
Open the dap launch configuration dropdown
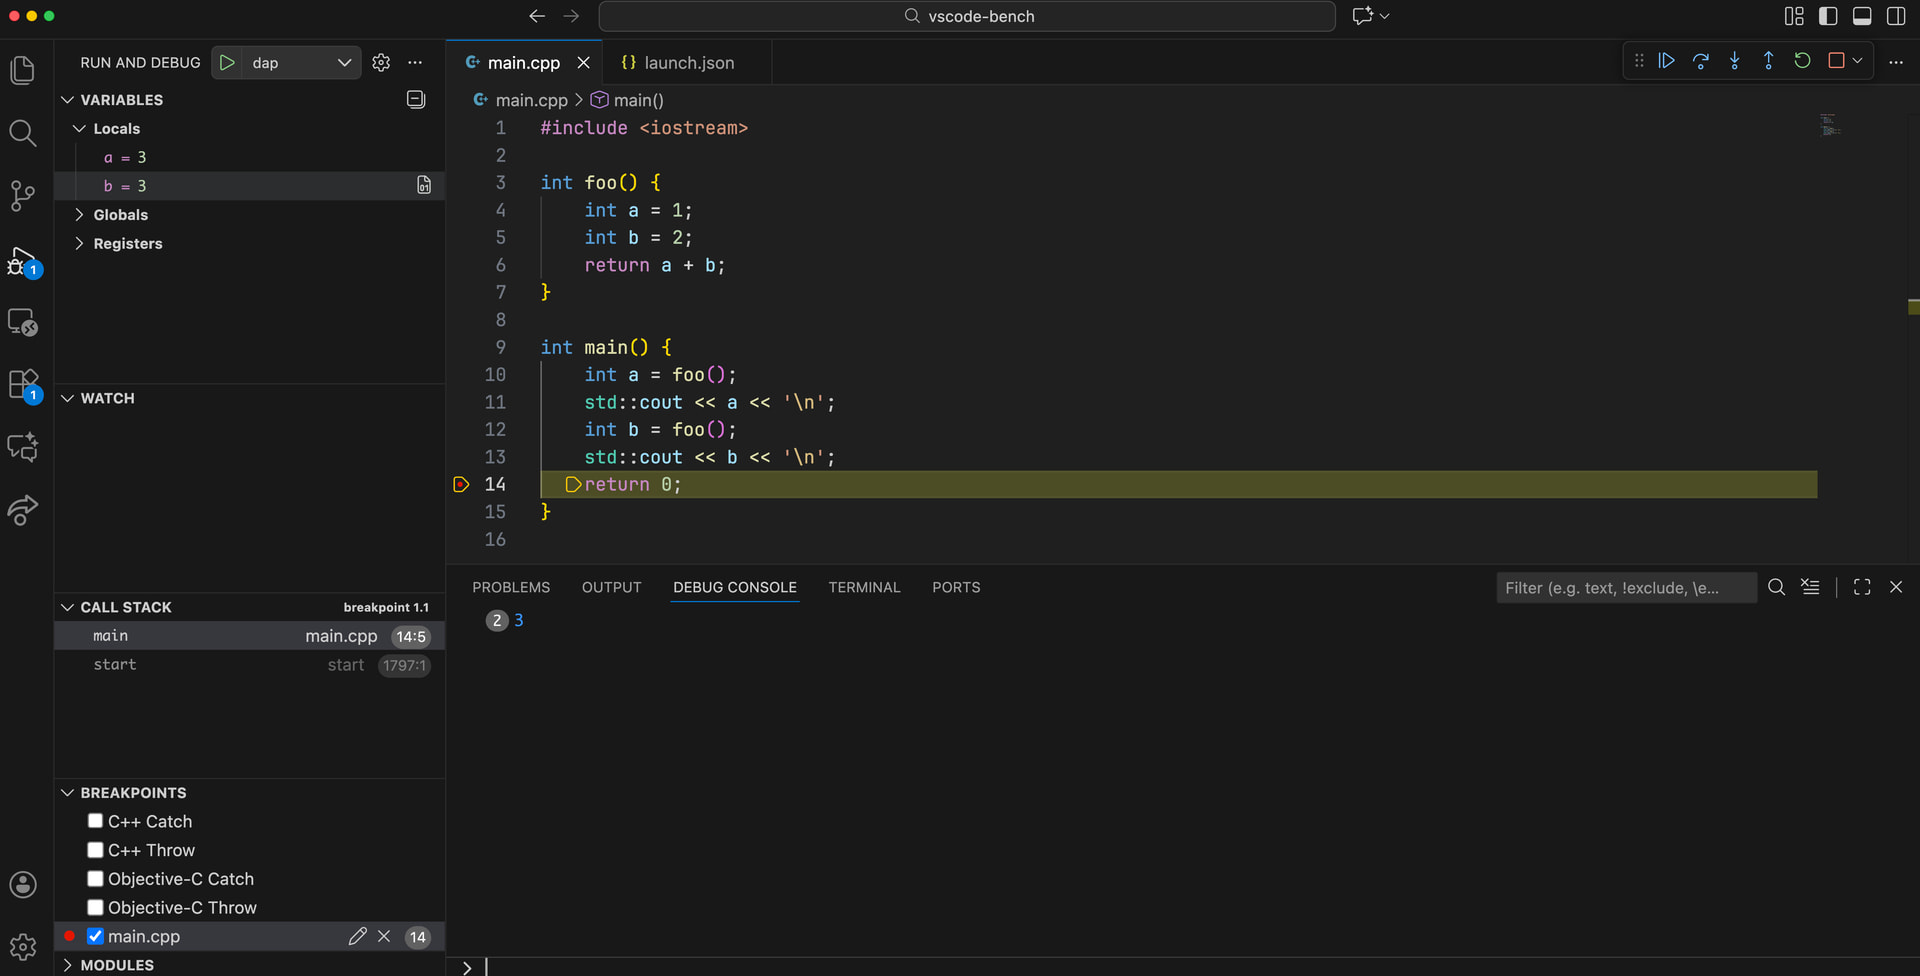(300, 62)
